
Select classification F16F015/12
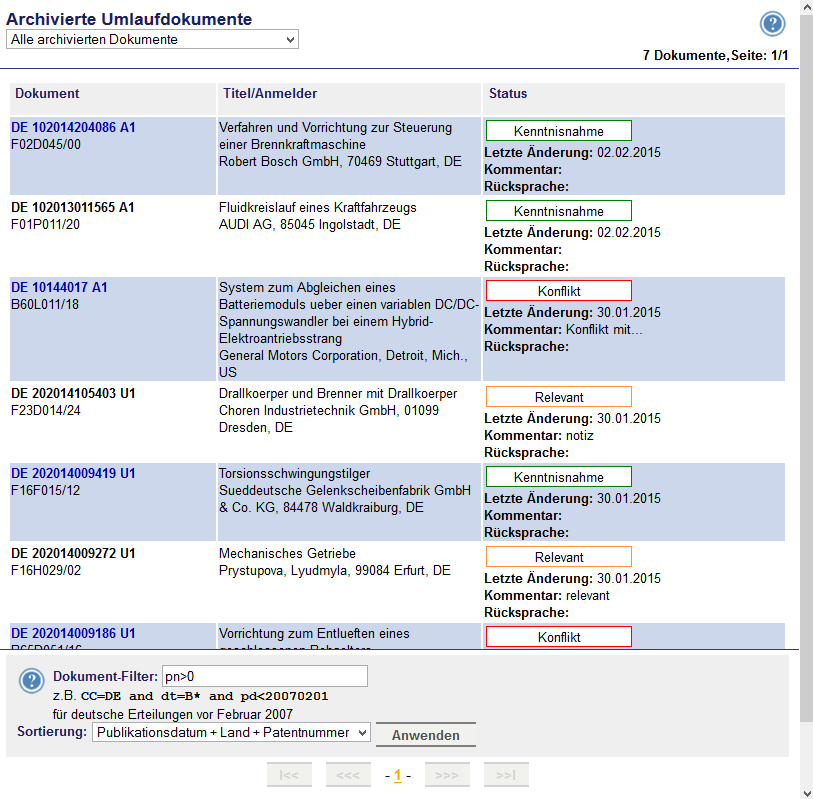[x=45, y=490]
